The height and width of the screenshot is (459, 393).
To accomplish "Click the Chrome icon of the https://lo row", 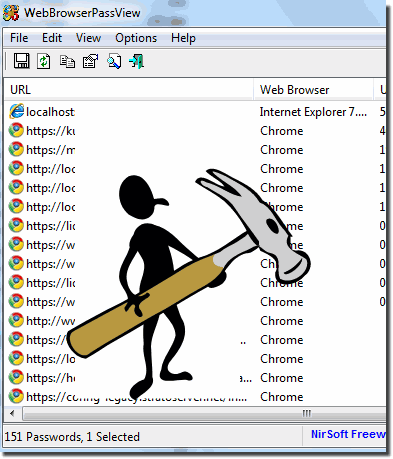I will click(x=16, y=359).
